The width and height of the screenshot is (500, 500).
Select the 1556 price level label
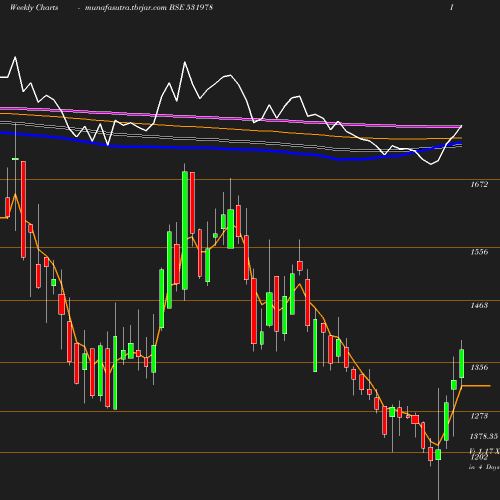pos(479,252)
